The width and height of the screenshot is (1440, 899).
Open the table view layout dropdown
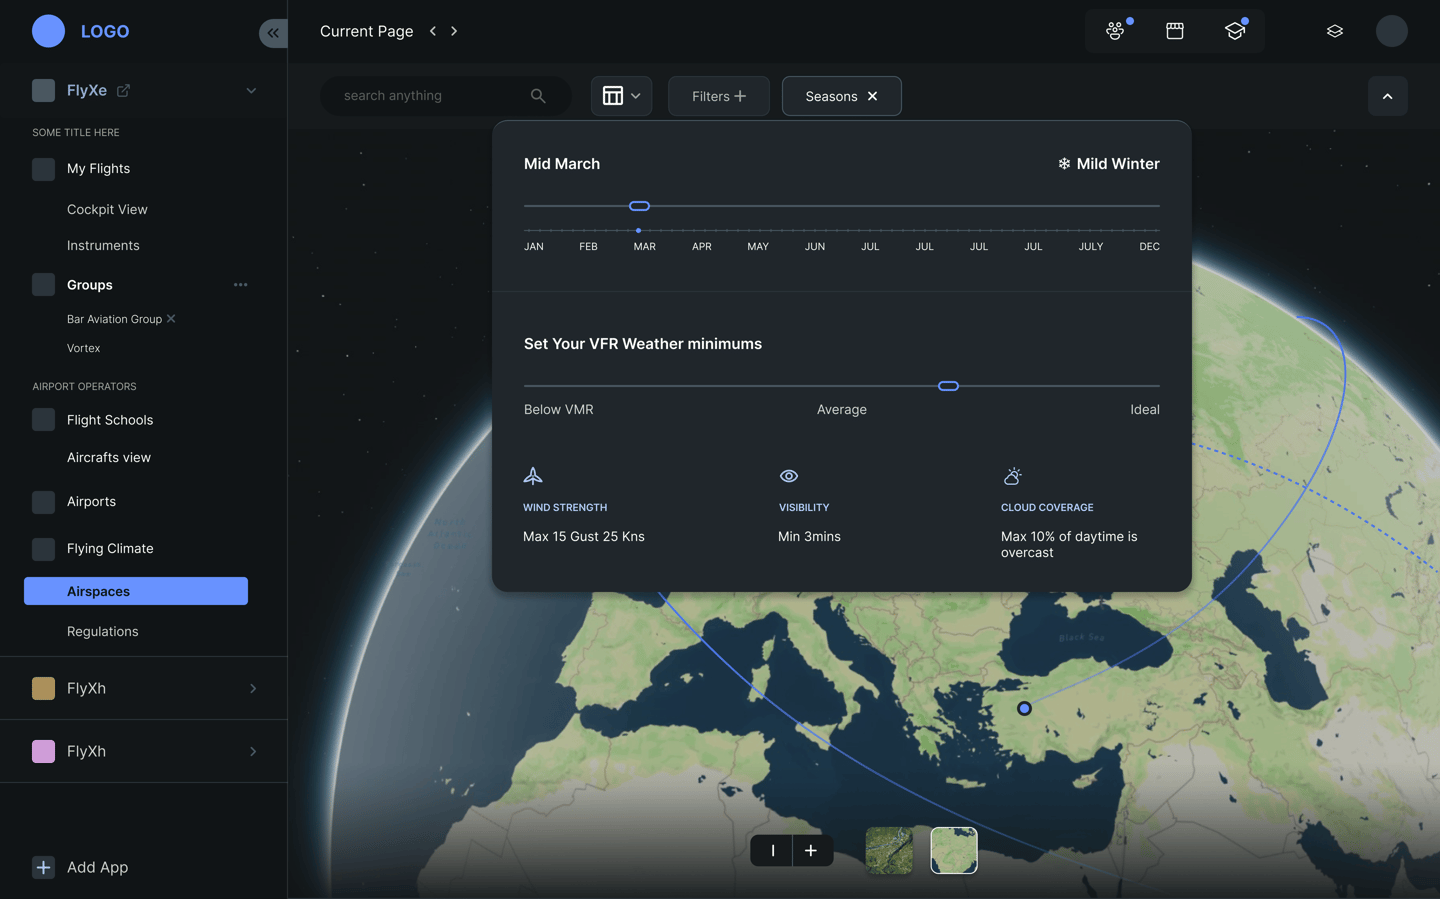tap(621, 96)
